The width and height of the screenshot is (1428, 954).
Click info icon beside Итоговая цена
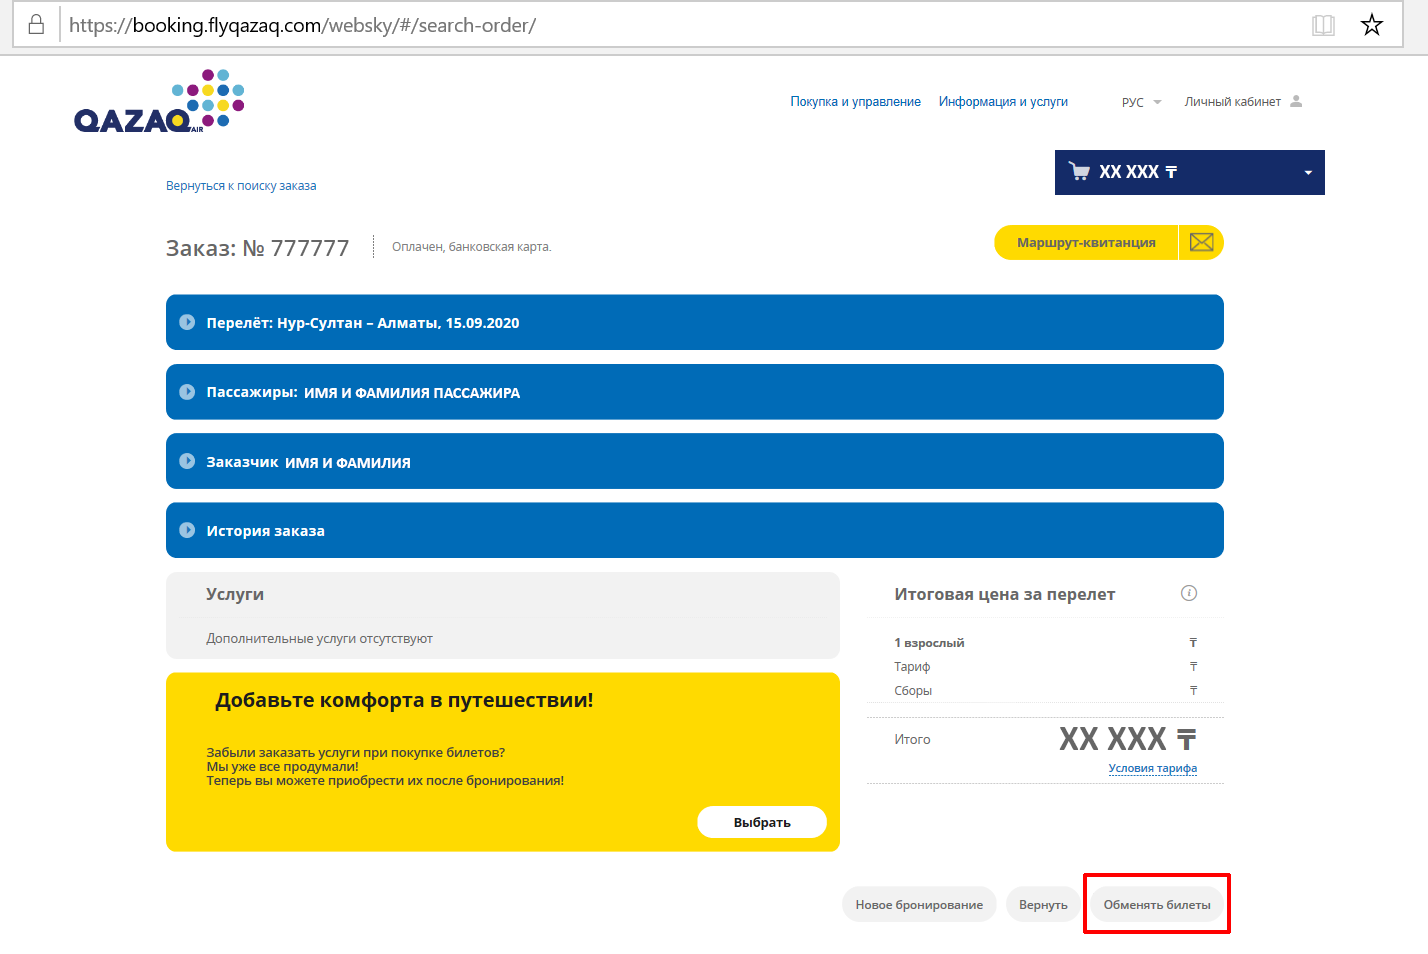click(1189, 593)
